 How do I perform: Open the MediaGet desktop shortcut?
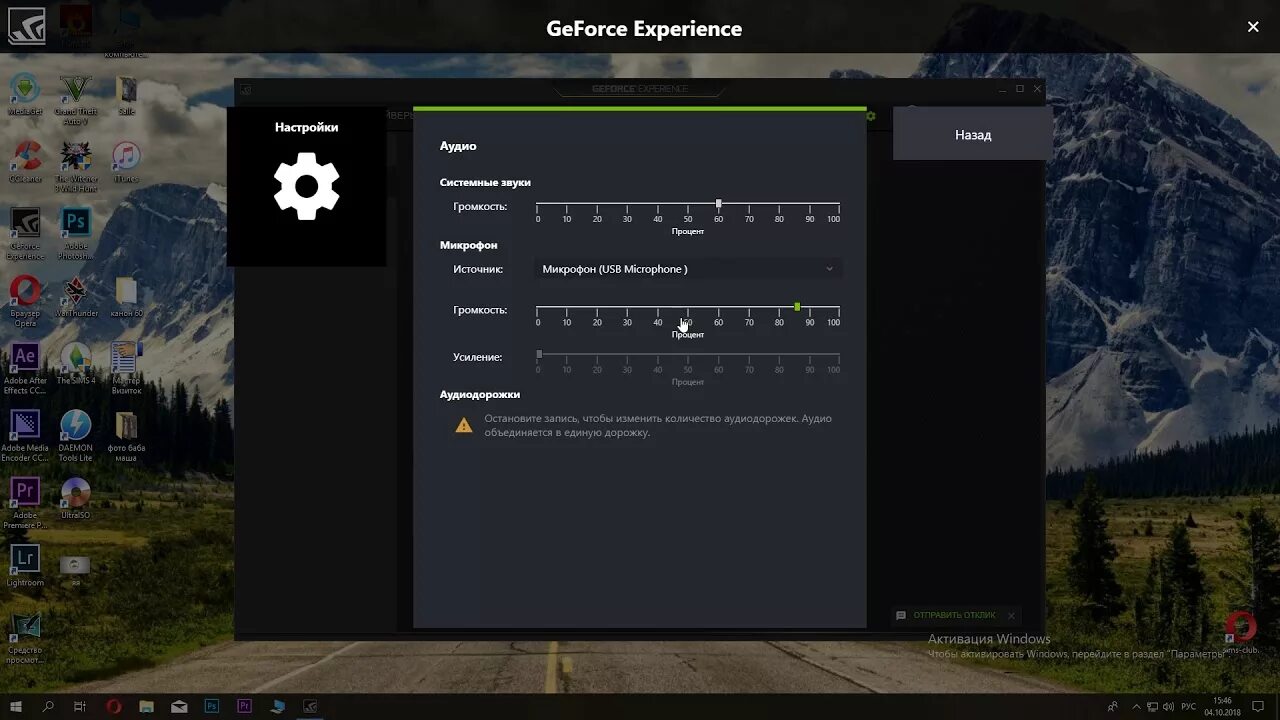coord(25,95)
